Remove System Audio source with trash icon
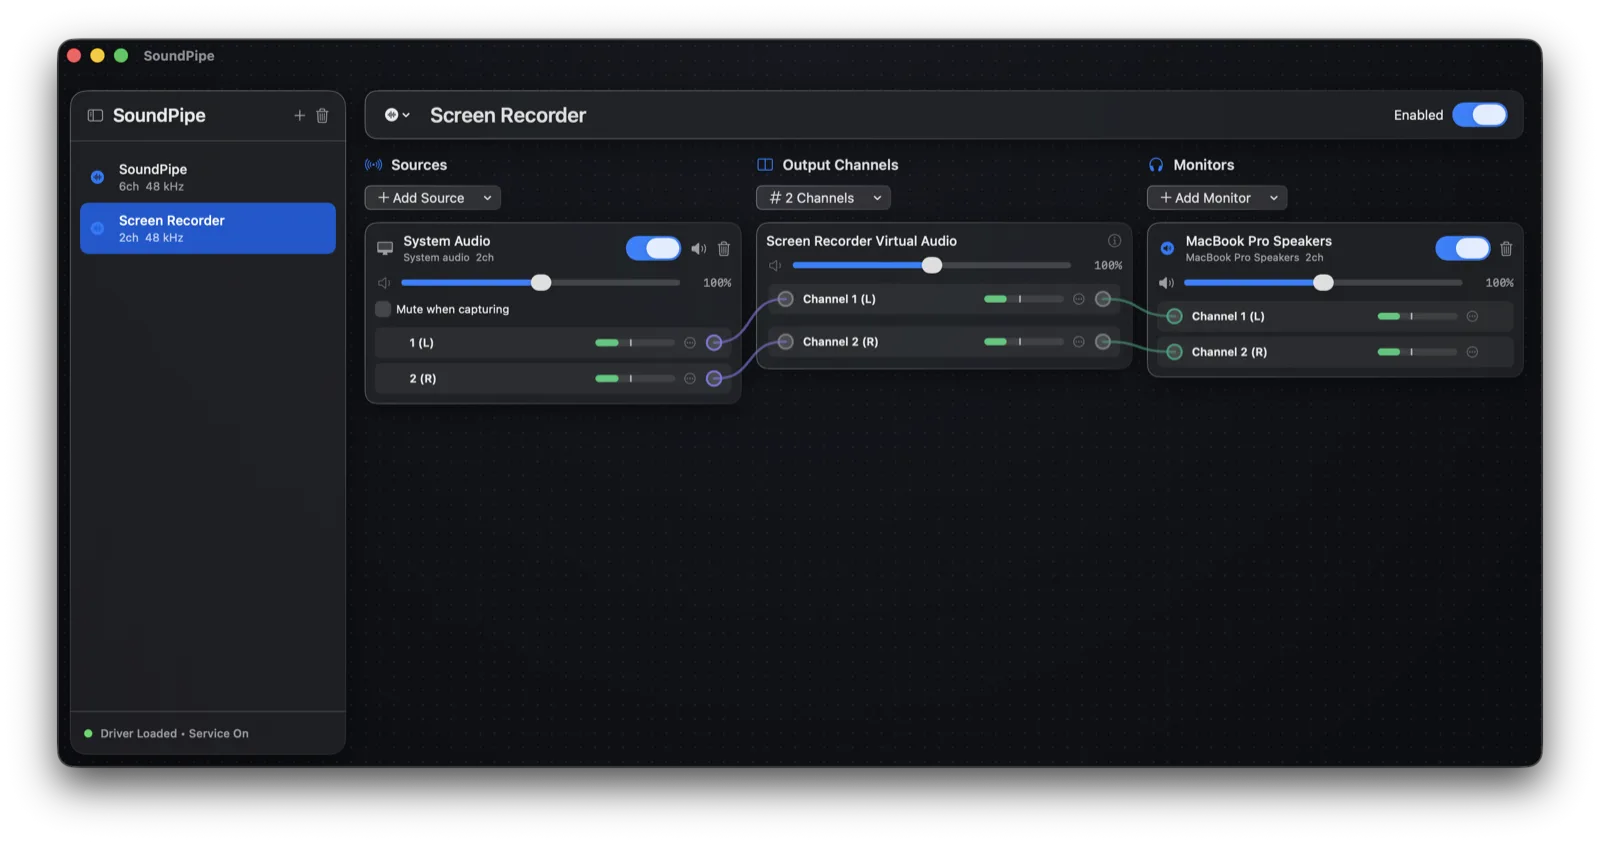The width and height of the screenshot is (1600, 843). [x=724, y=248]
